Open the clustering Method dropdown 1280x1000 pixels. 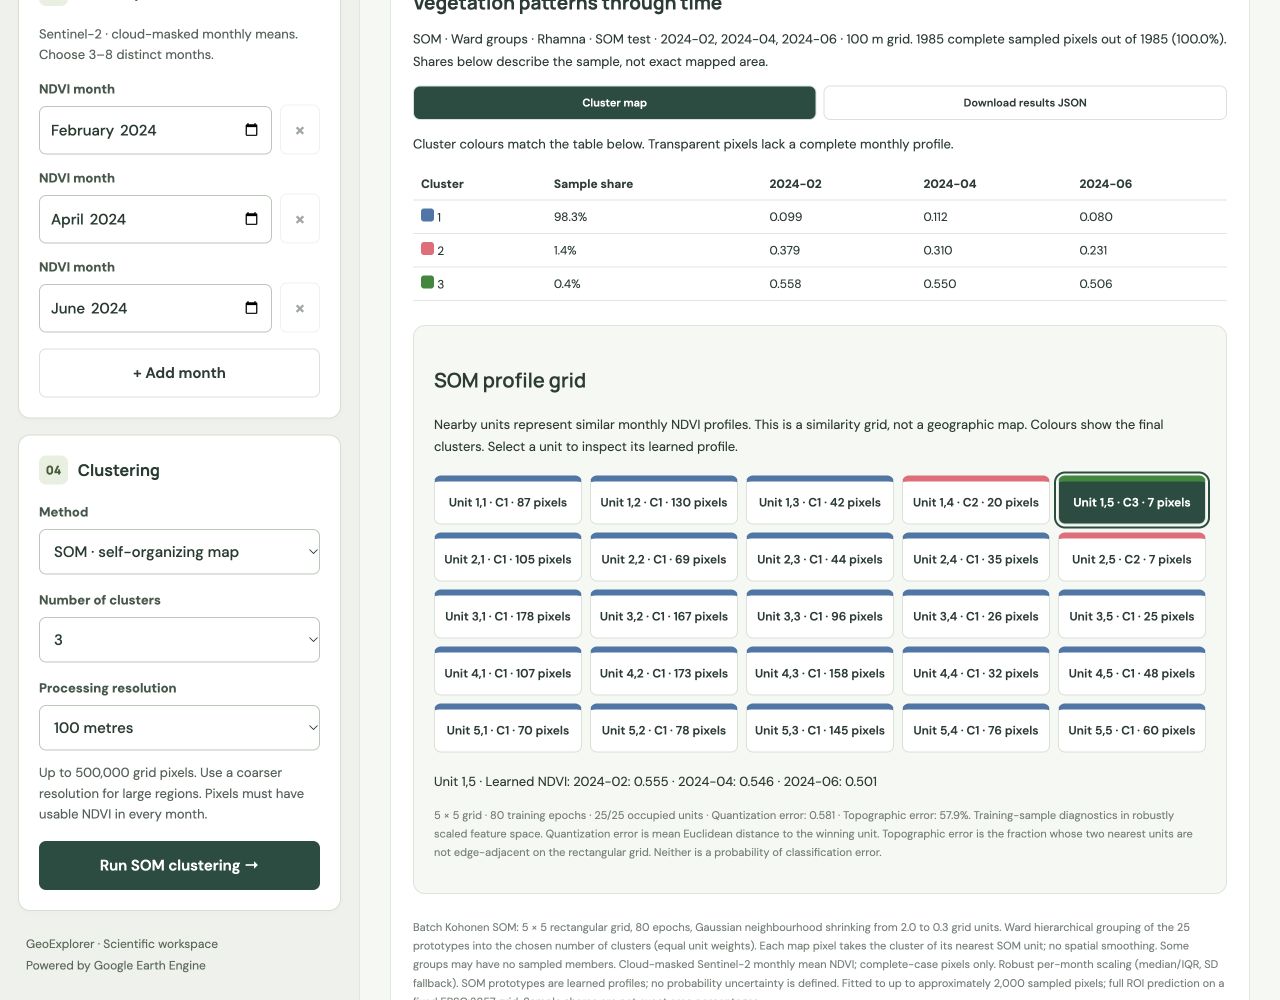(179, 552)
